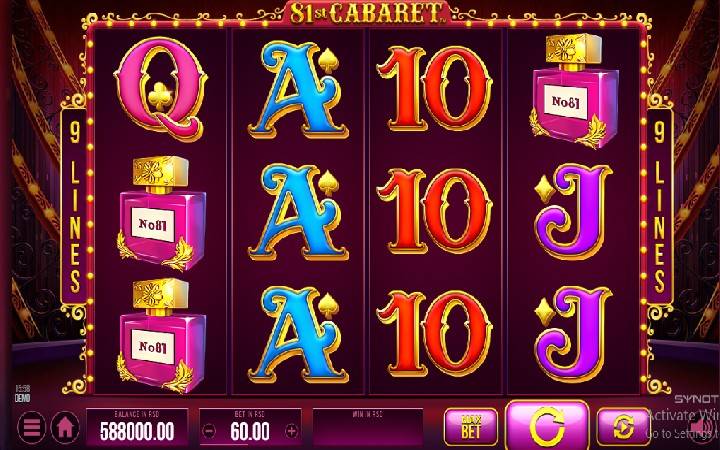The image size is (720, 450).
Task: Select the right 9 Lines indicator
Action: pos(659,205)
